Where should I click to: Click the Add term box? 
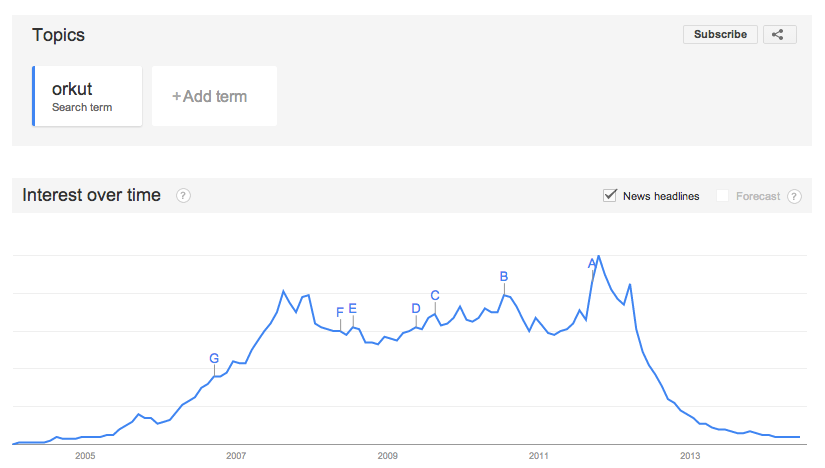tap(214, 96)
